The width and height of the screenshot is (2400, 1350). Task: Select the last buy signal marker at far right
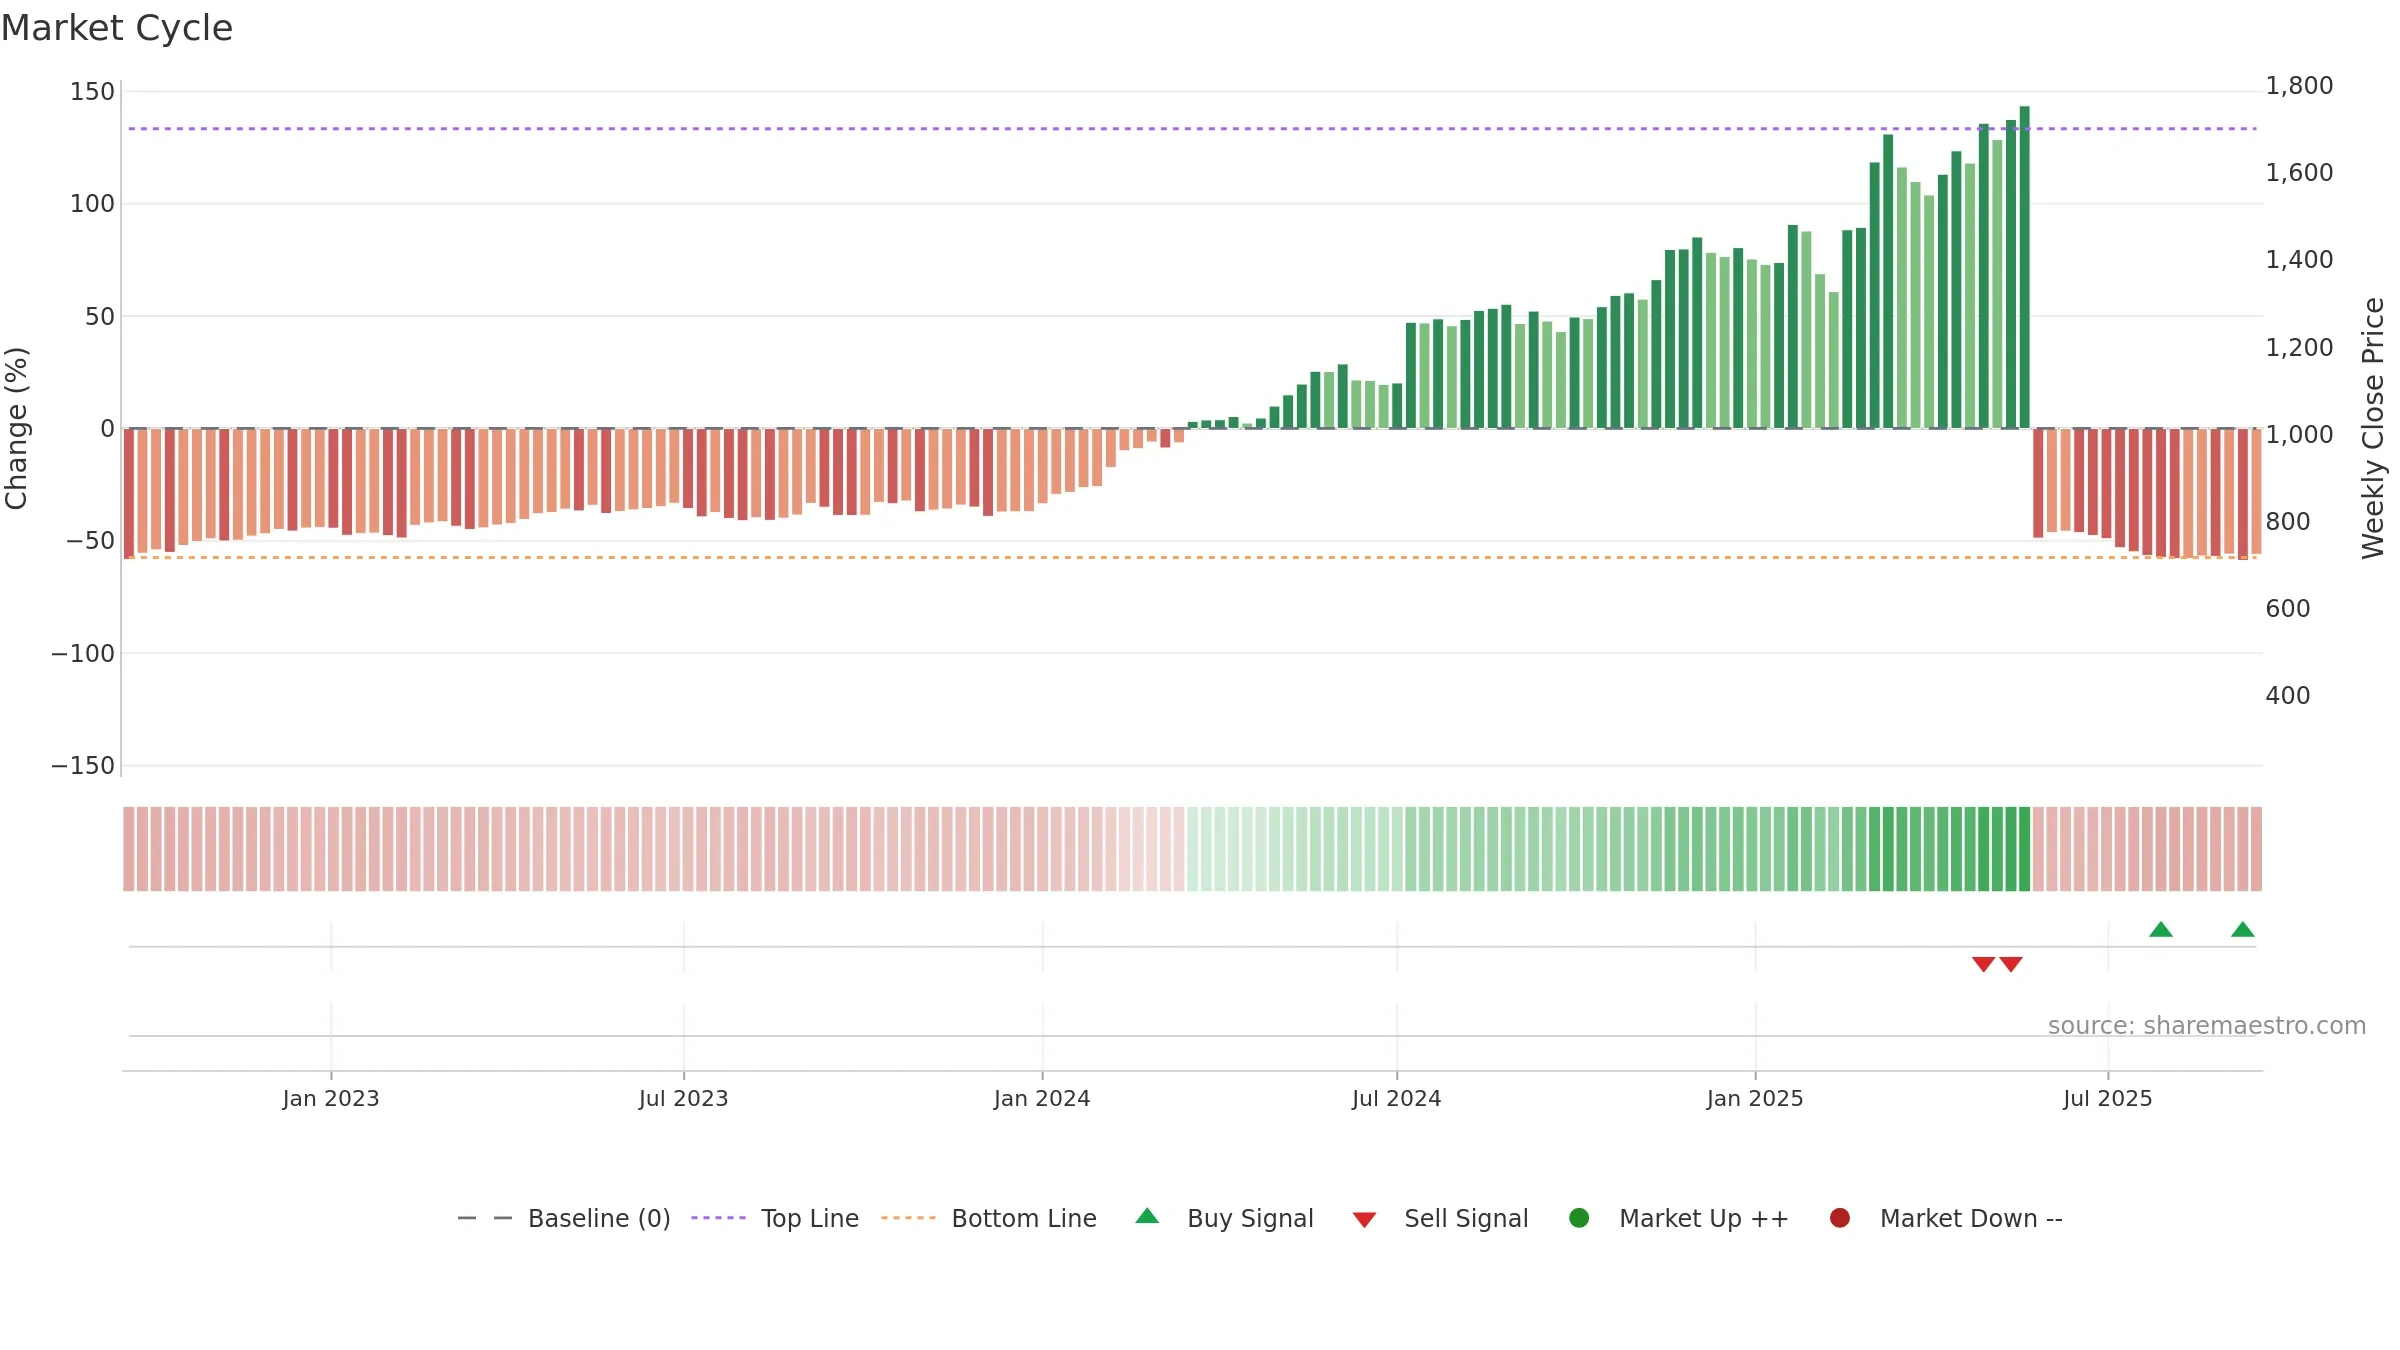point(2243,929)
